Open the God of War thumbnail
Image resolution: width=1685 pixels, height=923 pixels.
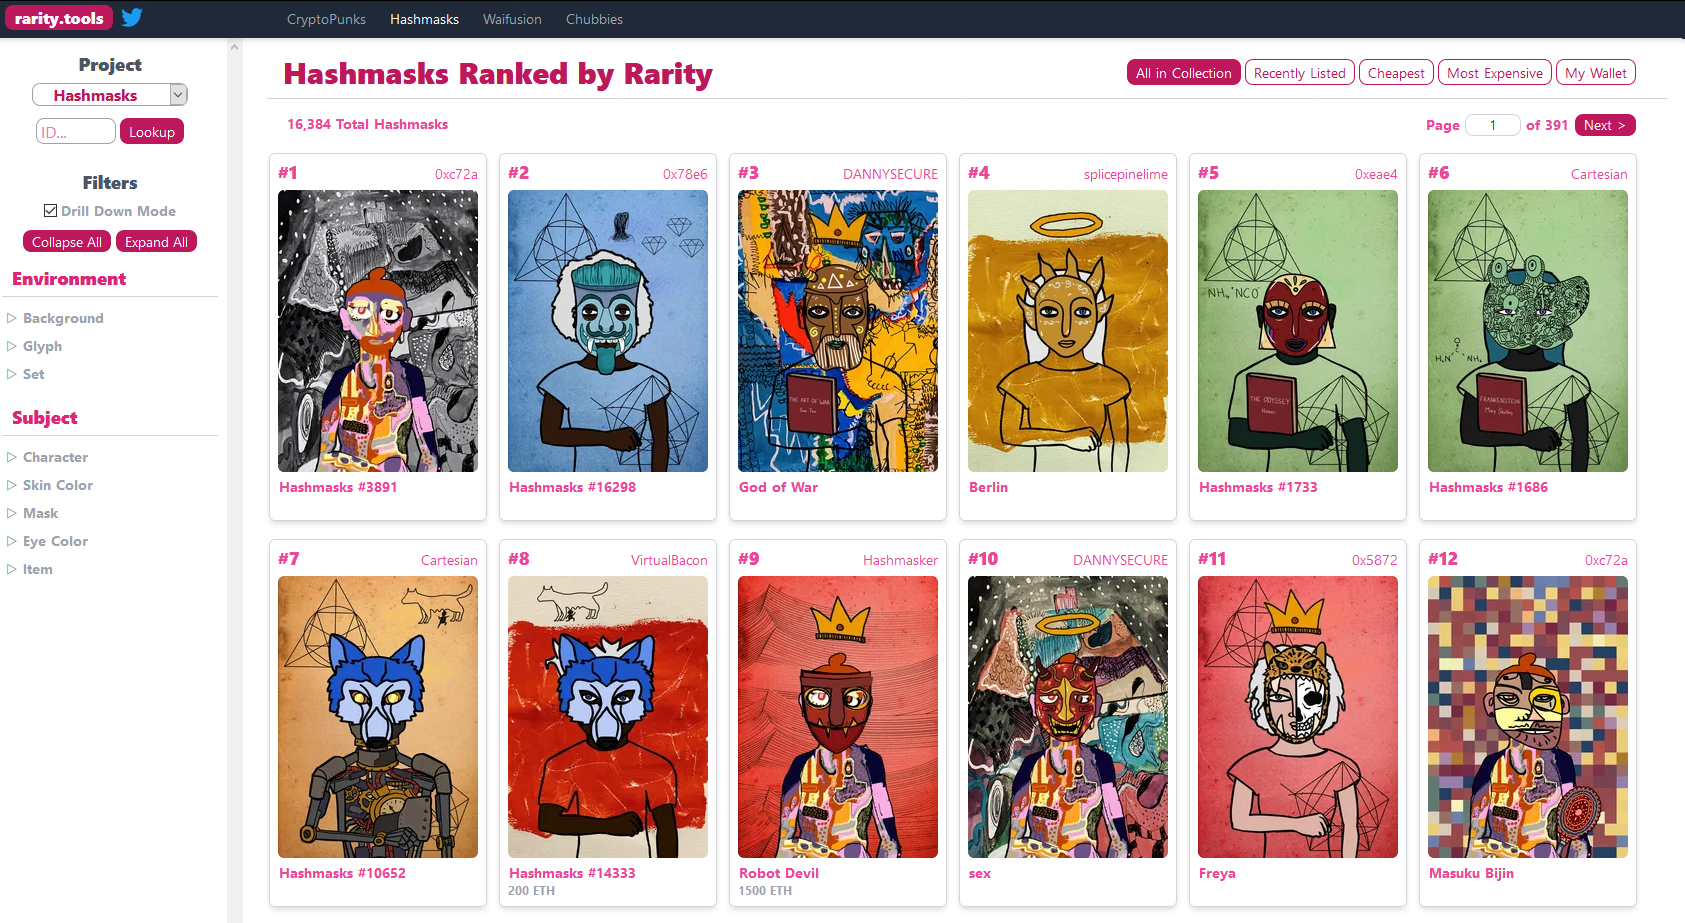click(838, 331)
